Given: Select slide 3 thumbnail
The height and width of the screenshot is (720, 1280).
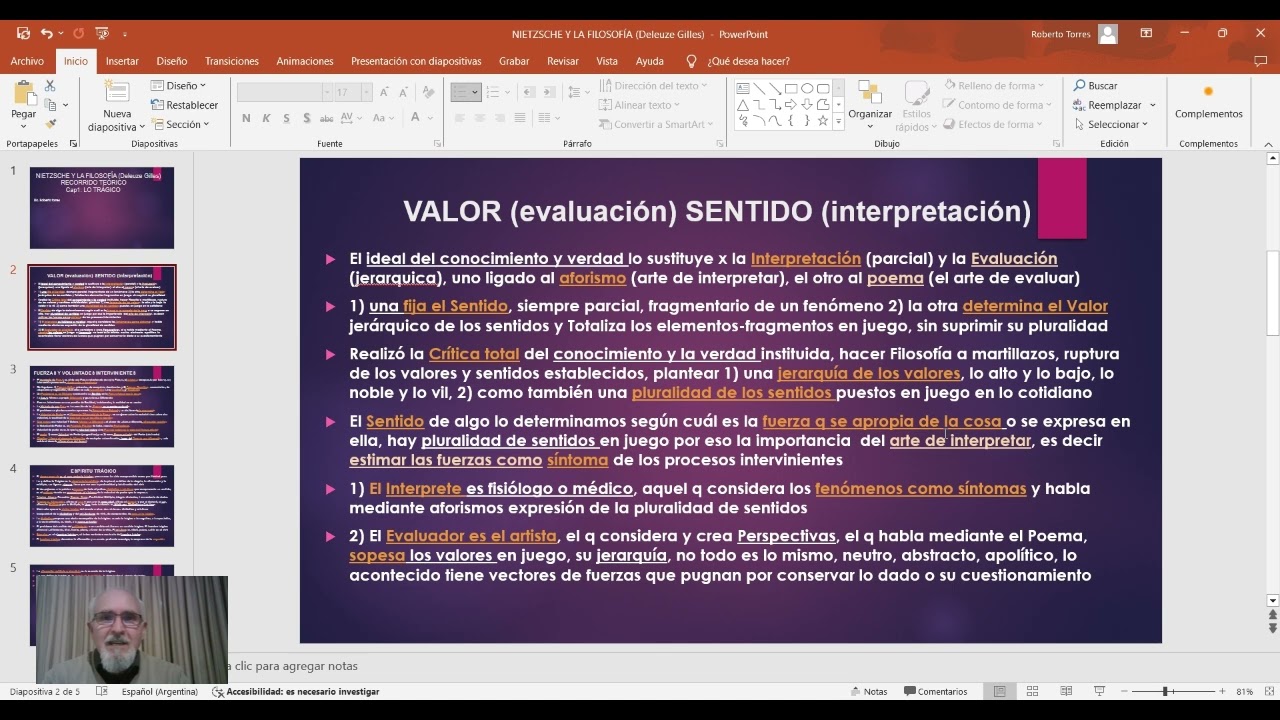Looking at the screenshot, I should pos(102,406).
